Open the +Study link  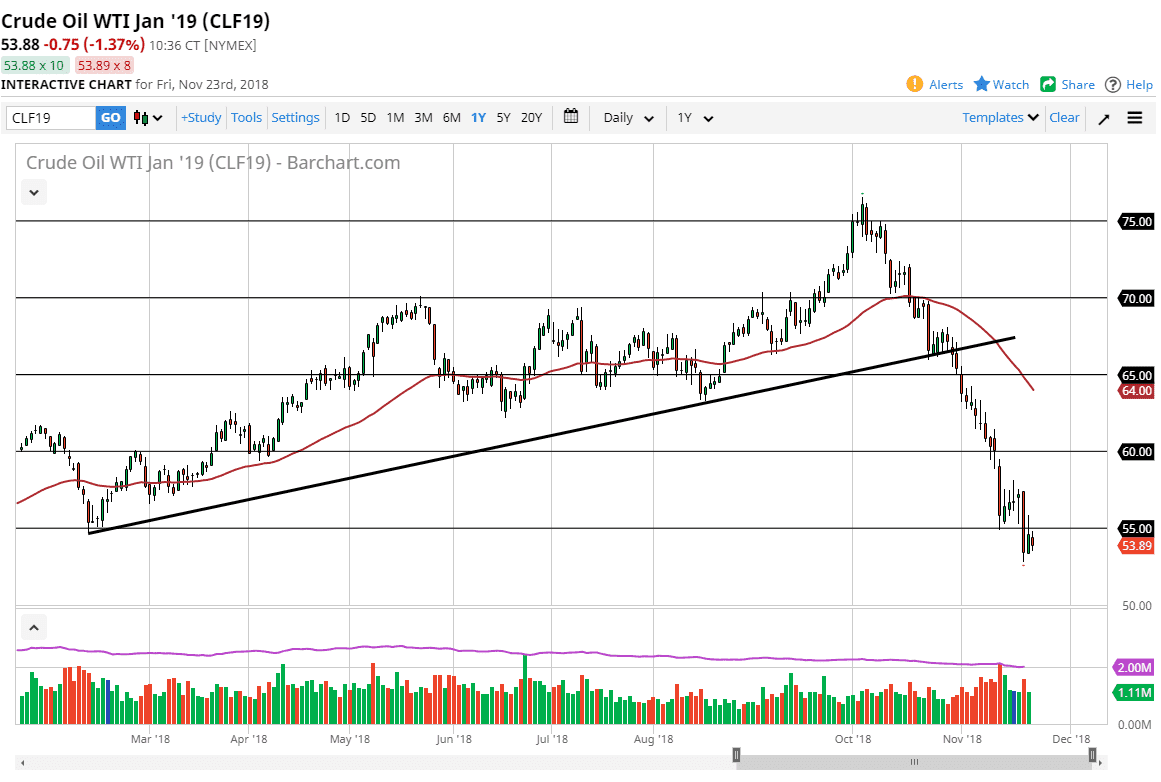click(x=201, y=117)
